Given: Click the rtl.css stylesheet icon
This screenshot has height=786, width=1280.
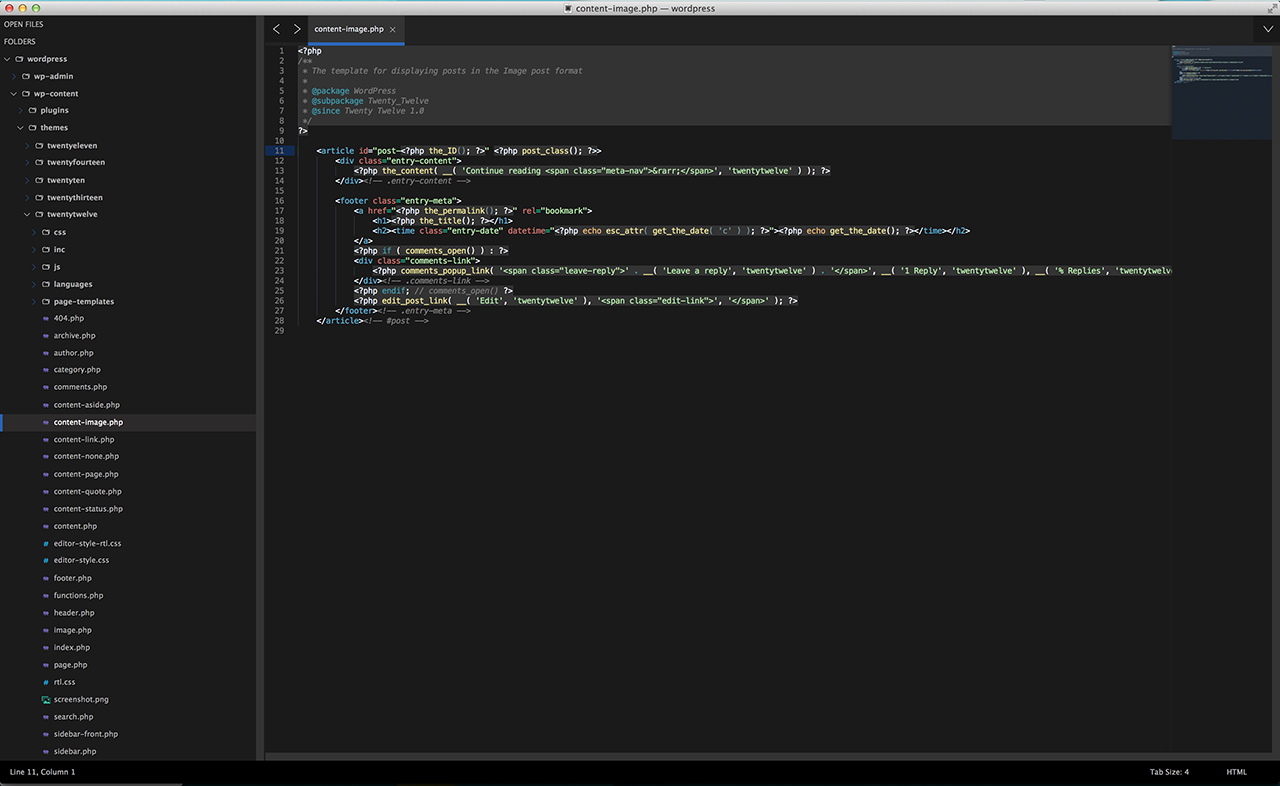Looking at the screenshot, I should coord(45,681).
